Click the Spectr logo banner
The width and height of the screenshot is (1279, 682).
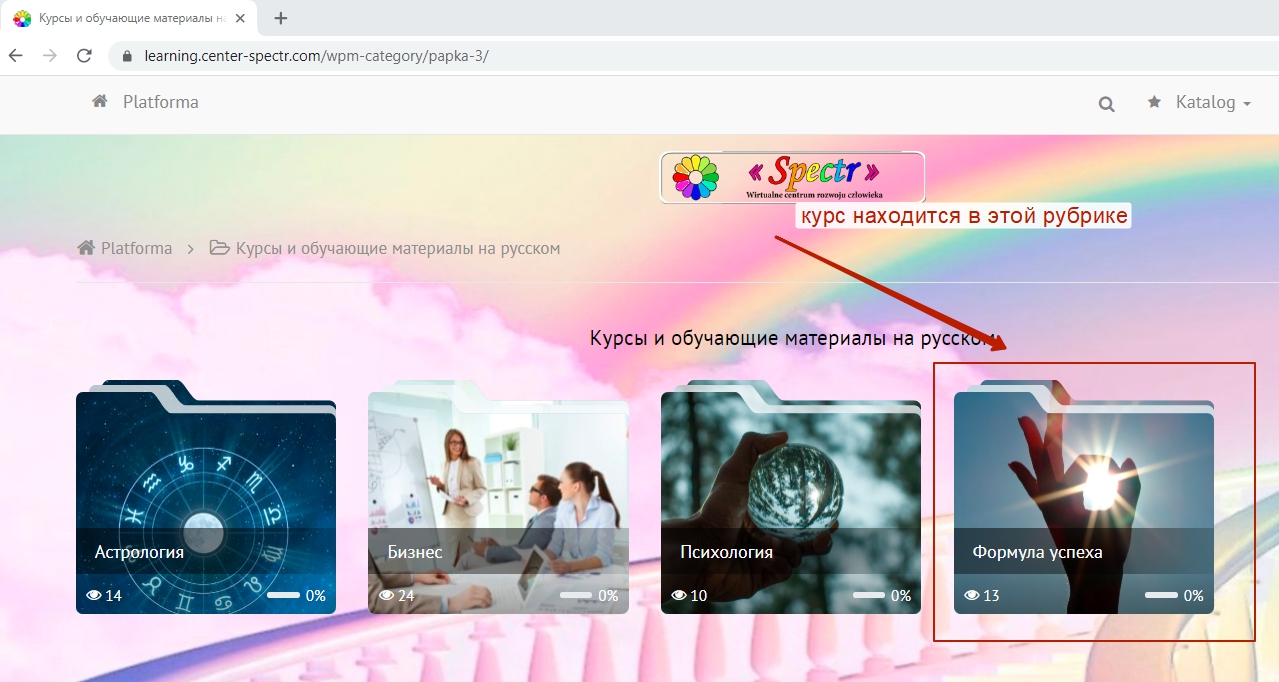point(792,177)
